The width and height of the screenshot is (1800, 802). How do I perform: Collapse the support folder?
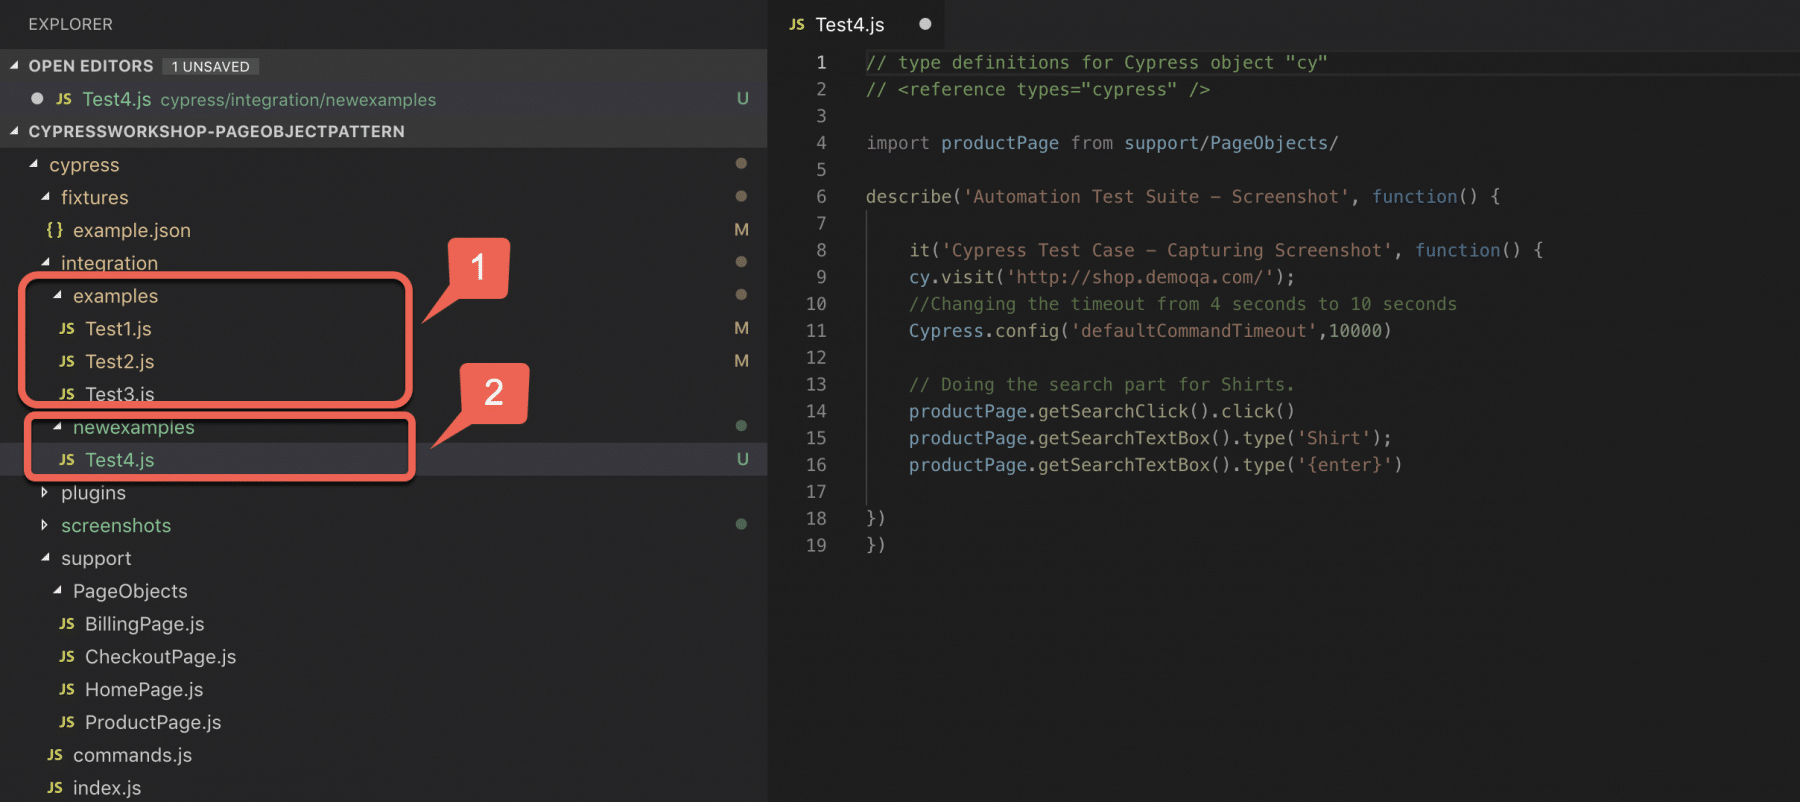[46, 558]
